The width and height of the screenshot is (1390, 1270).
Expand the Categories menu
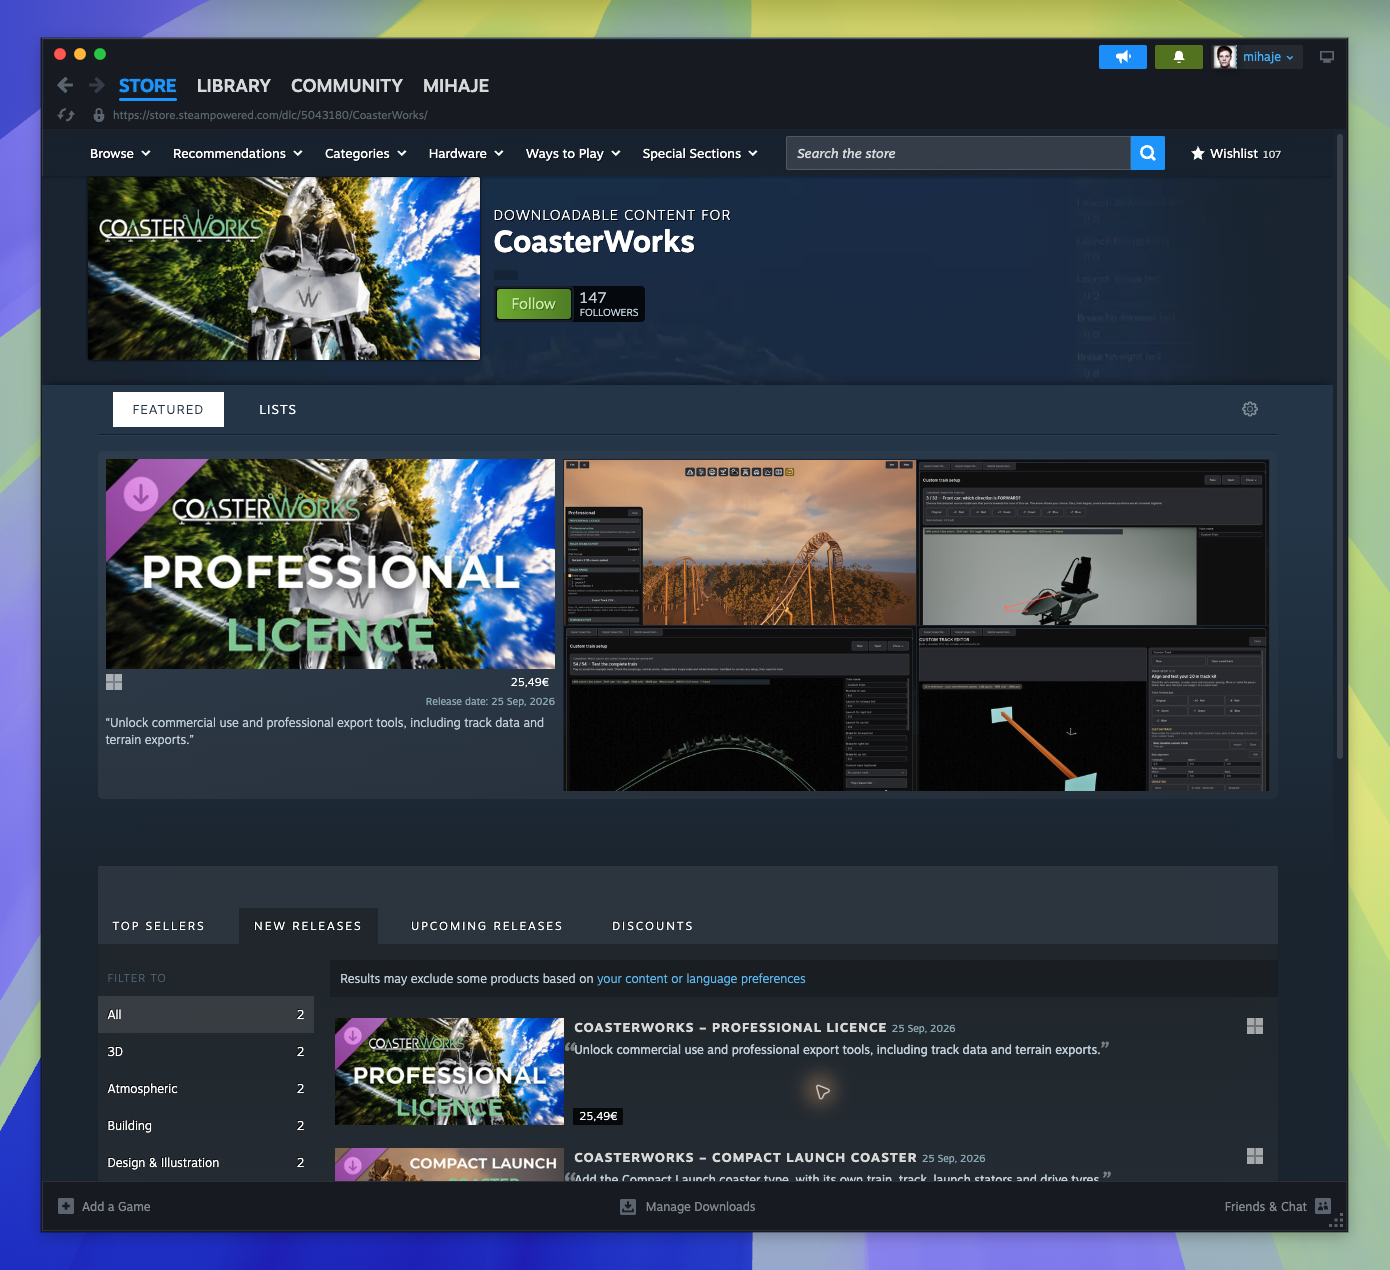pyautogui.click(x=366, y=153)
